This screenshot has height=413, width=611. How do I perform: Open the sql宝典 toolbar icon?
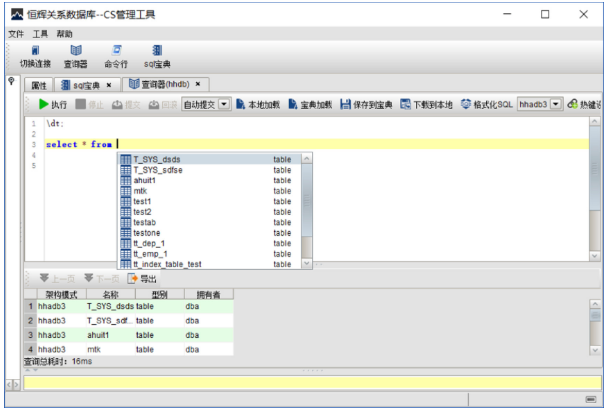157,56
